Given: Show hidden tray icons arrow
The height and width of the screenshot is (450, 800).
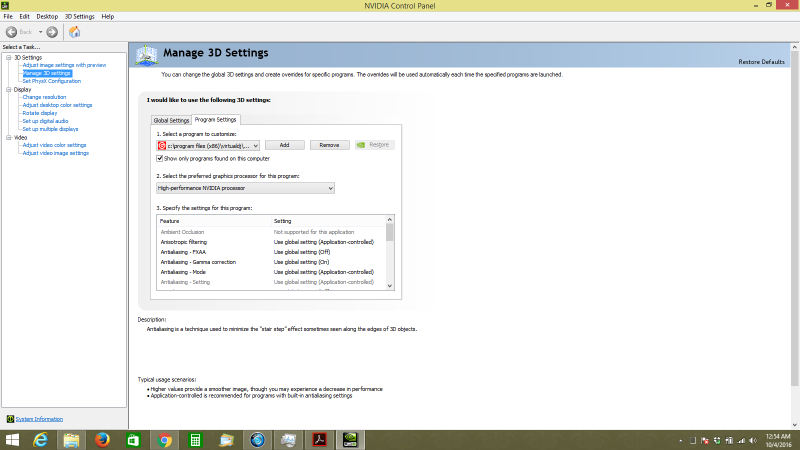Looking at the screenshot, I should click(680, 440).
